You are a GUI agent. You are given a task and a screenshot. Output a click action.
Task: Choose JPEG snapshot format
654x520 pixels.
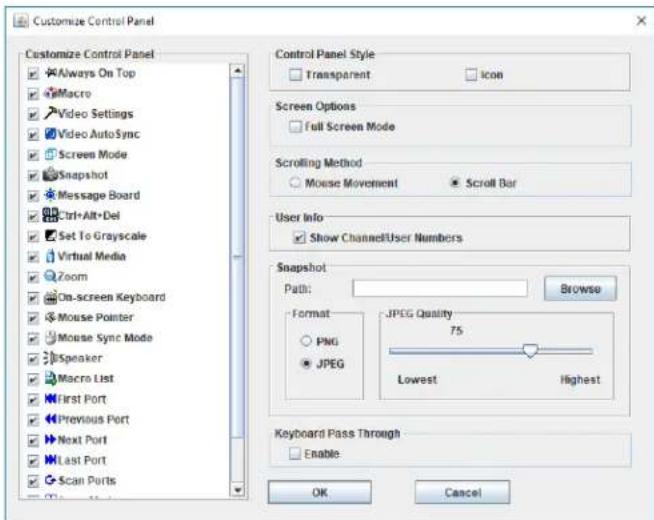pyautogui.click(x=306, y=364)
